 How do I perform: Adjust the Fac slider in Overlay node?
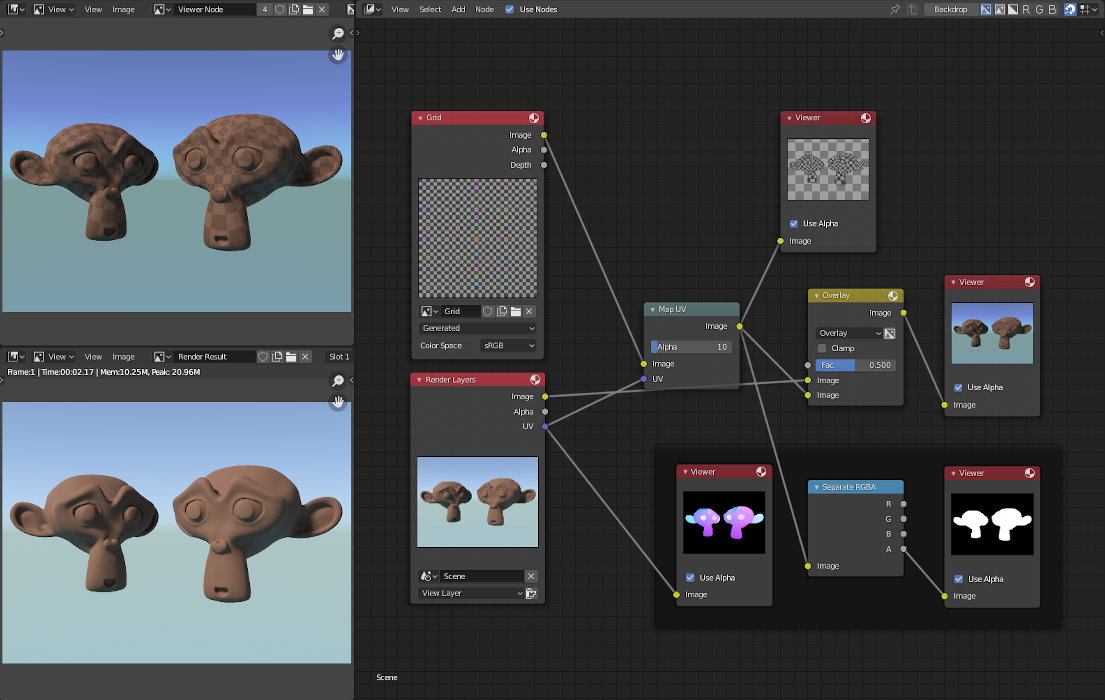855,365
